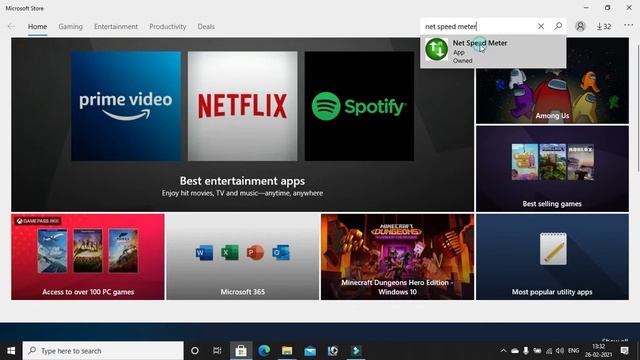
Task: Open the Home tab
Action: pyautogui.click(x=37, y=27)
